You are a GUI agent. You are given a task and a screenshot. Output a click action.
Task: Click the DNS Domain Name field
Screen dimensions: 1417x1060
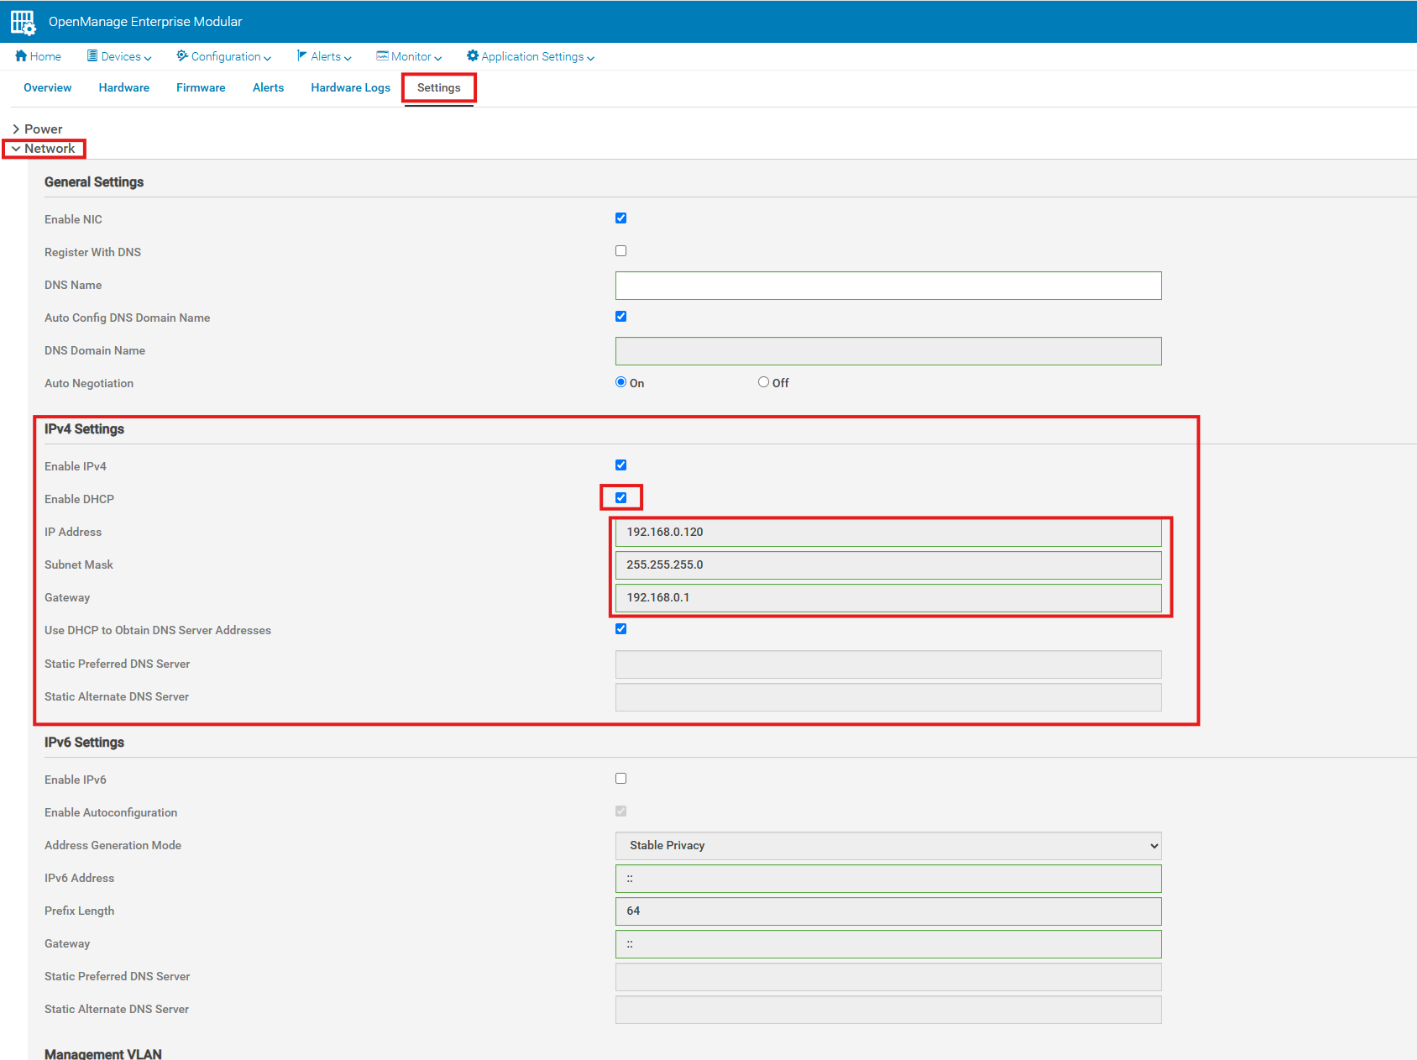click(888, 351)
